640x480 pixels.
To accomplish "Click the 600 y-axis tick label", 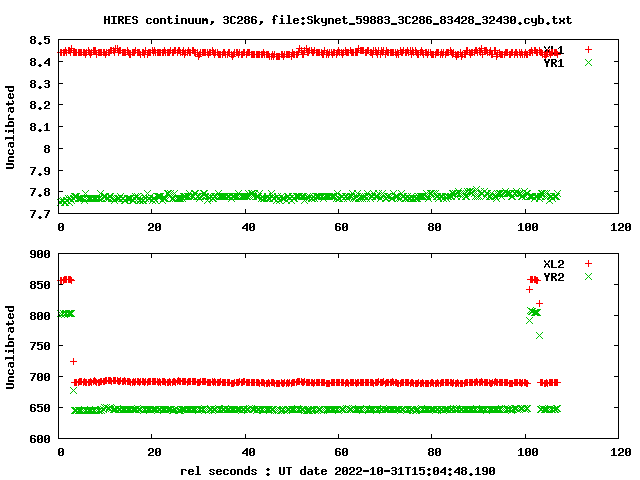I will pyautogui.click(x=40, y=439).
